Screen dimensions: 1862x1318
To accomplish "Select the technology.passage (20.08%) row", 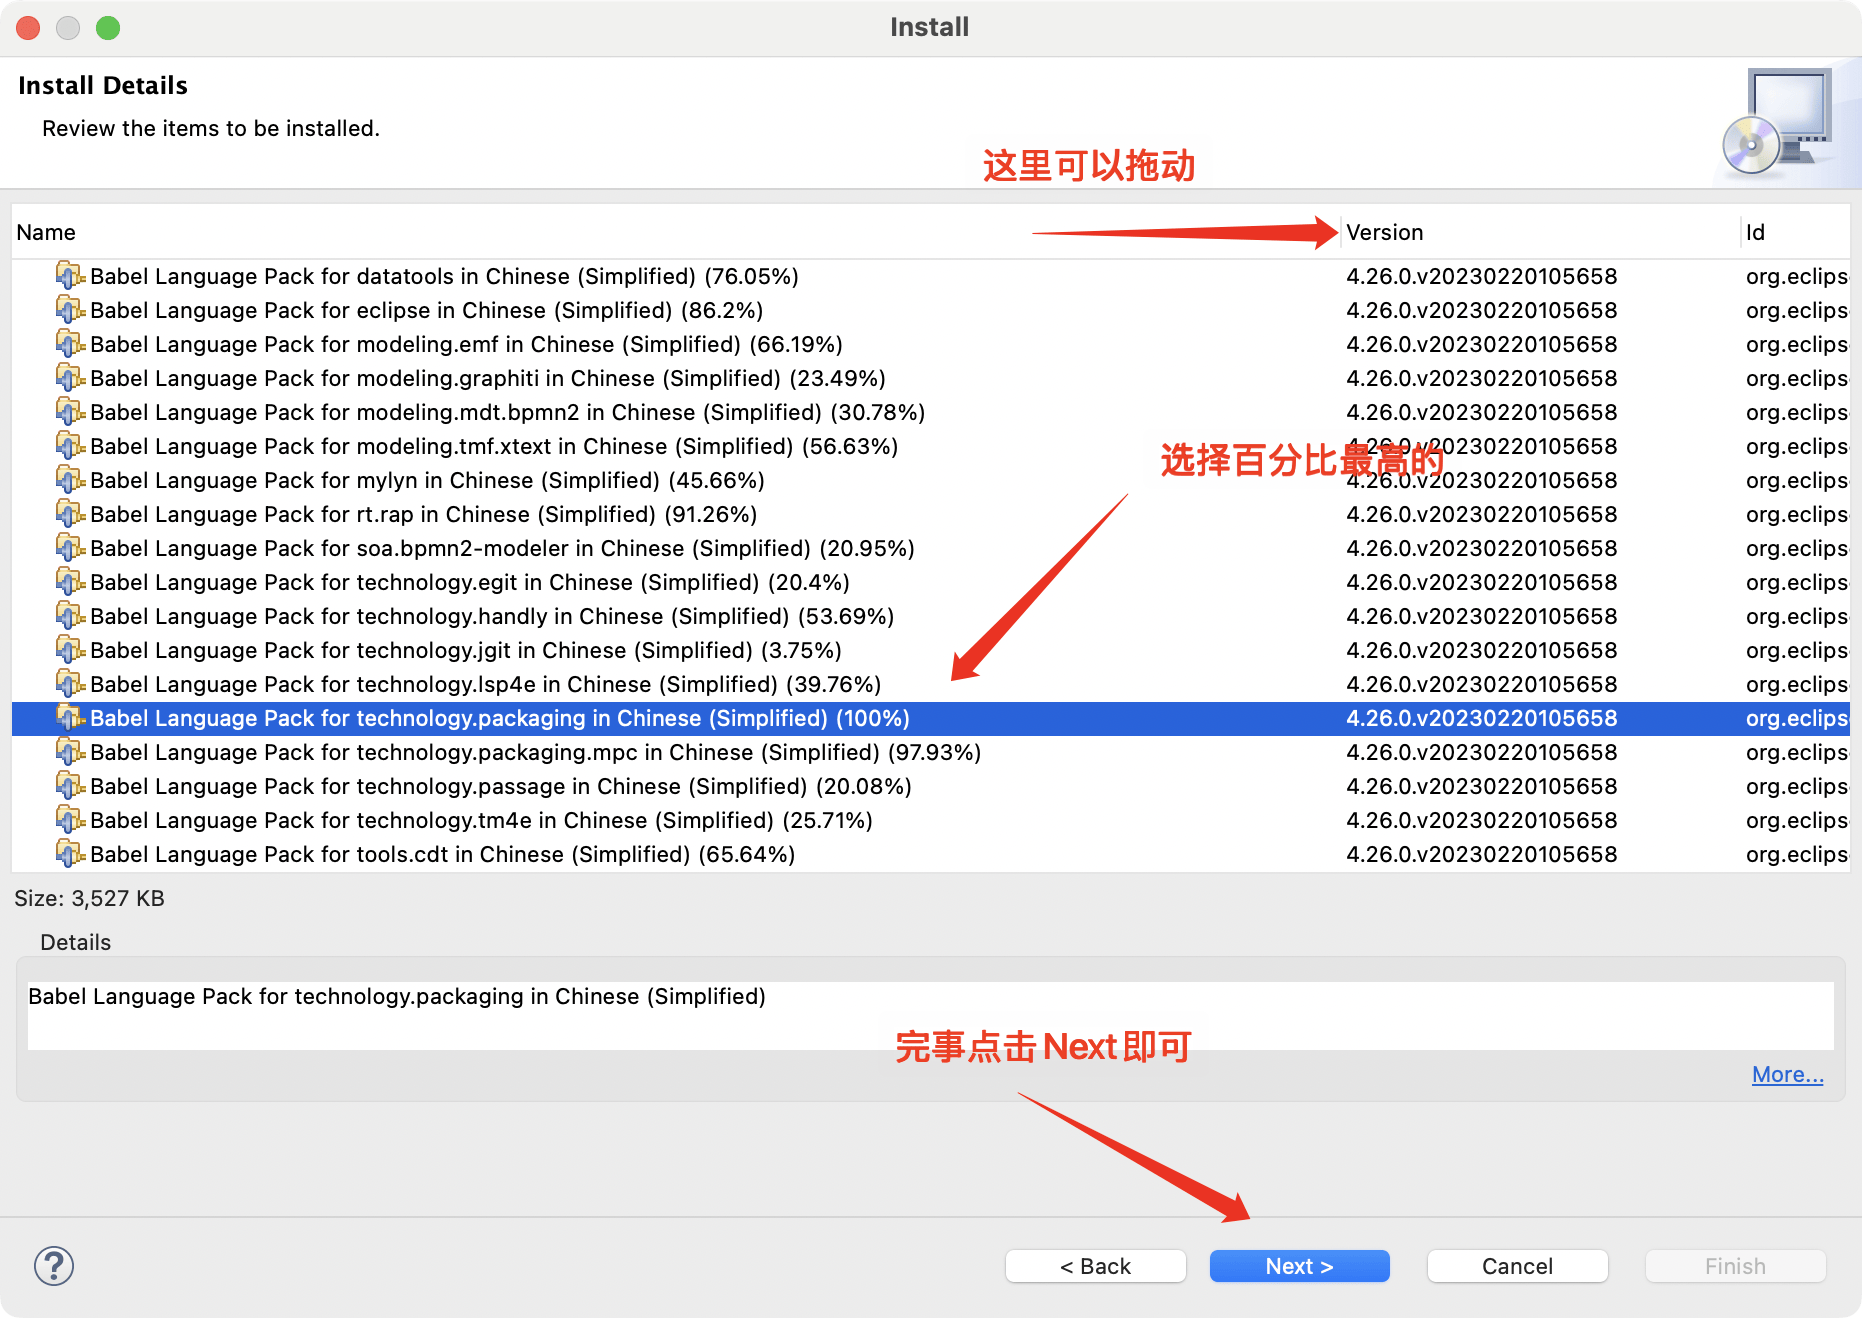I will (931, 786).
